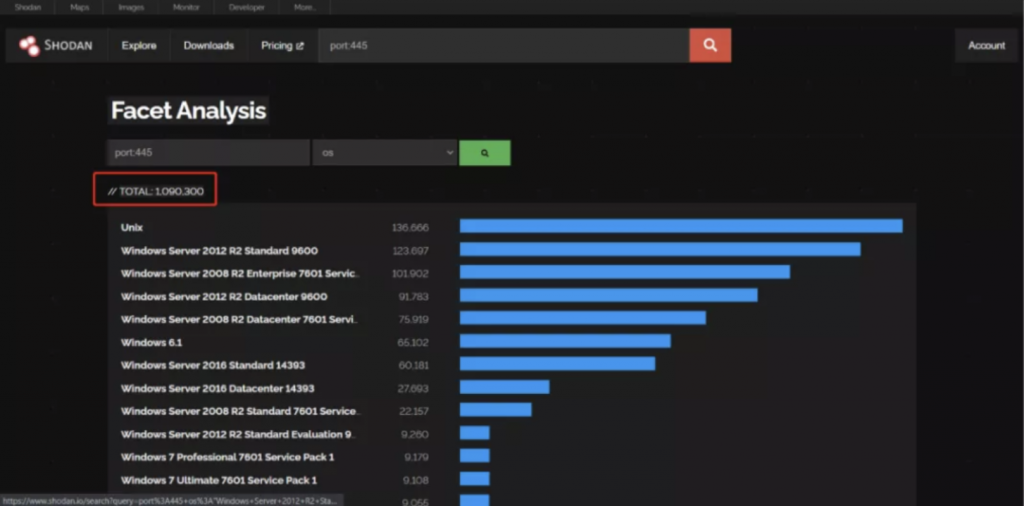1024x506 pixels.
Task: Click Windows Server 2012 R2 Standard Evaluation row
Action: coord(238,434)
